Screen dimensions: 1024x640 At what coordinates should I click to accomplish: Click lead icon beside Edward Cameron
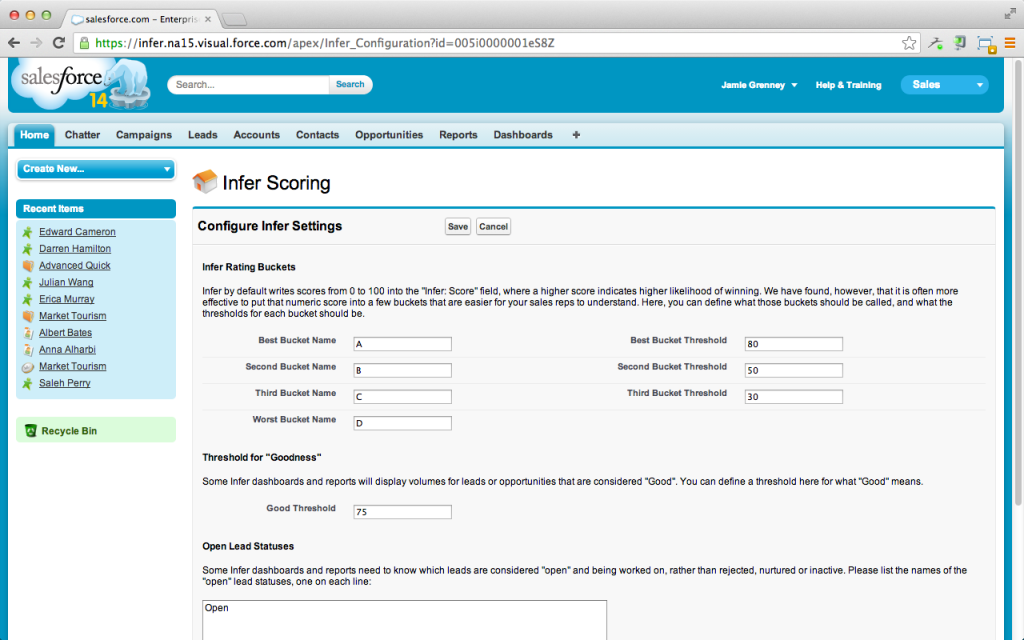[x=27, y=232]
